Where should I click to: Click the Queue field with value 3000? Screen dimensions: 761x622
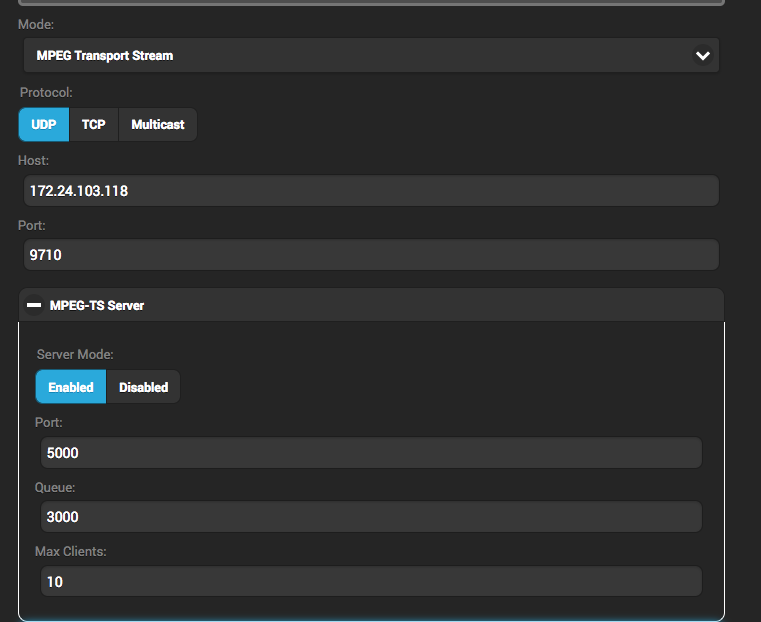370,517
